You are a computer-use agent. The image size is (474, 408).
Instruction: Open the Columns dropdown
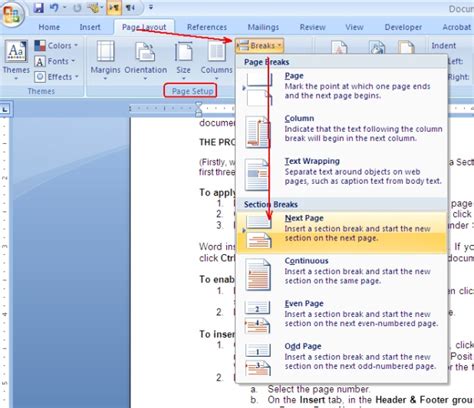click(x=216, y=60)
